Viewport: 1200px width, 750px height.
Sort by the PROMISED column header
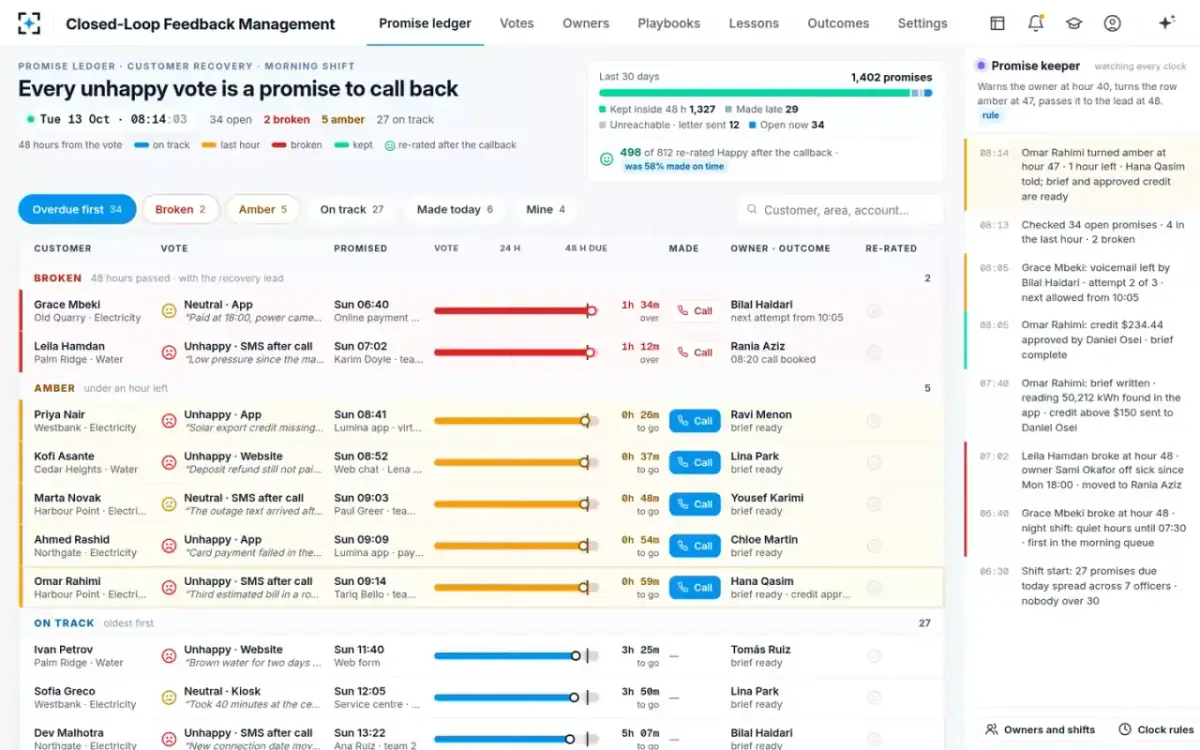point(360,248)
